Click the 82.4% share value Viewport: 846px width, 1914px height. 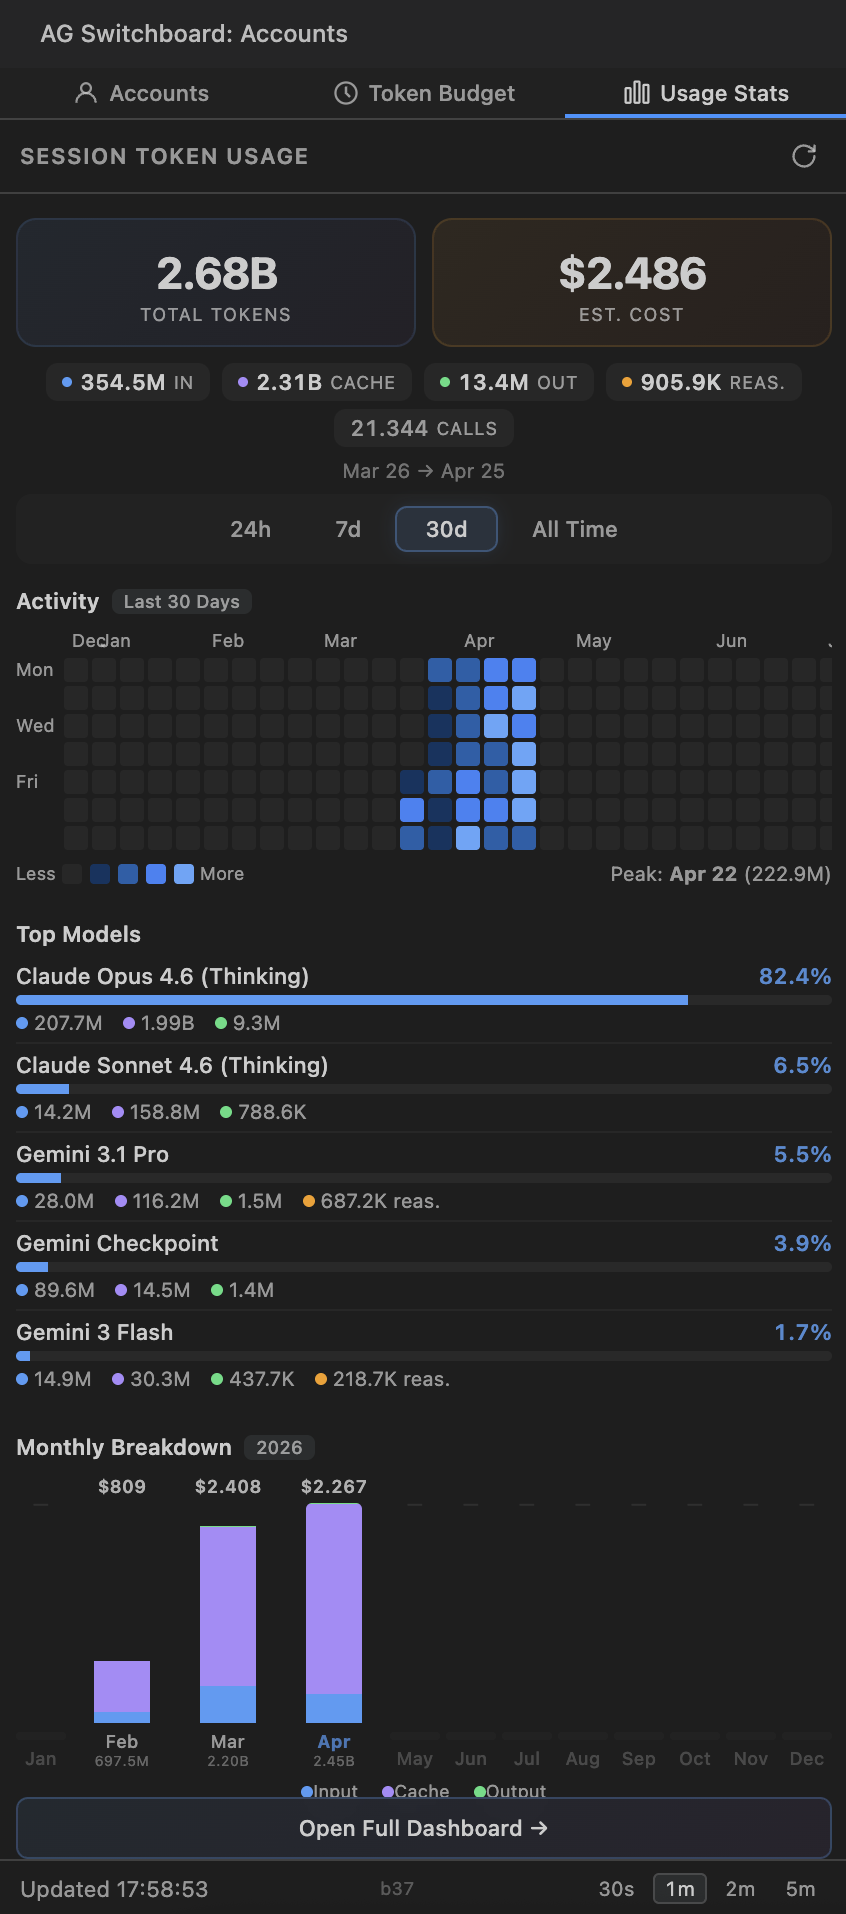795,976
